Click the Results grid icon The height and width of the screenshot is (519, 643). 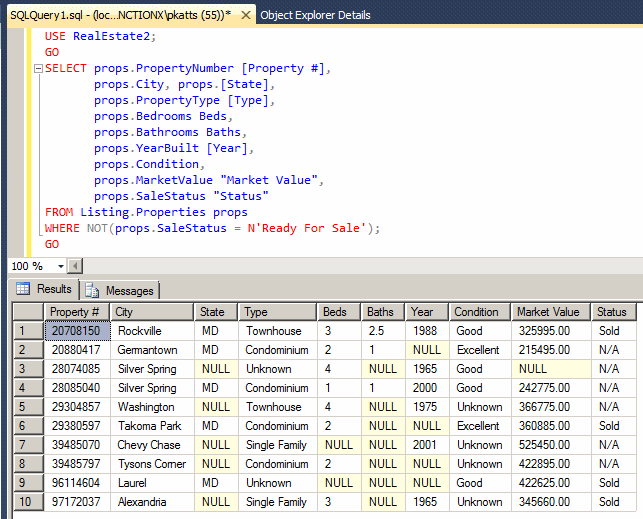(23, 289)
